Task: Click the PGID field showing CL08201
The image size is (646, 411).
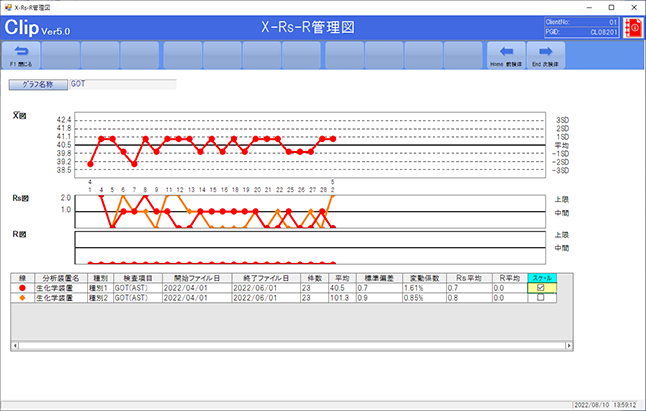Action: pos(581,32)
